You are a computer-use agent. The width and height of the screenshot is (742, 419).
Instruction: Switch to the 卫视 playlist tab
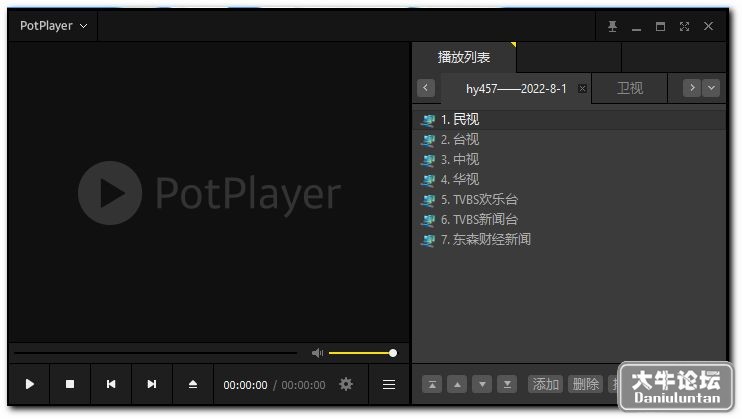630,88
